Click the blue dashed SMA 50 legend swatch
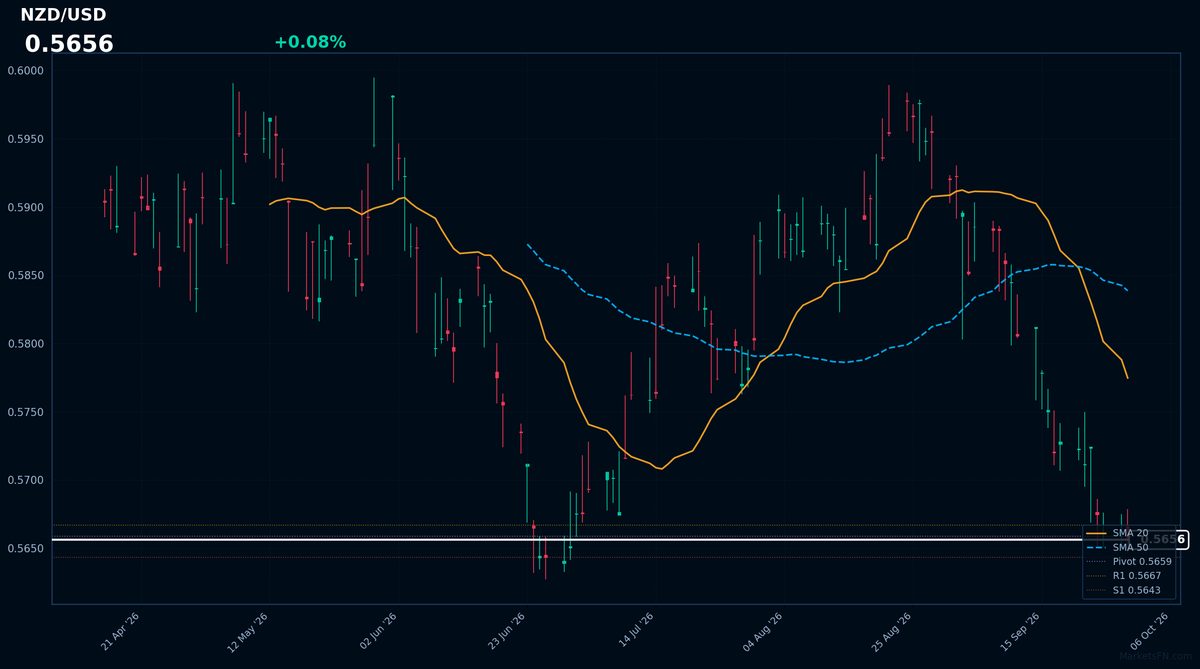 coord(1096,547)
